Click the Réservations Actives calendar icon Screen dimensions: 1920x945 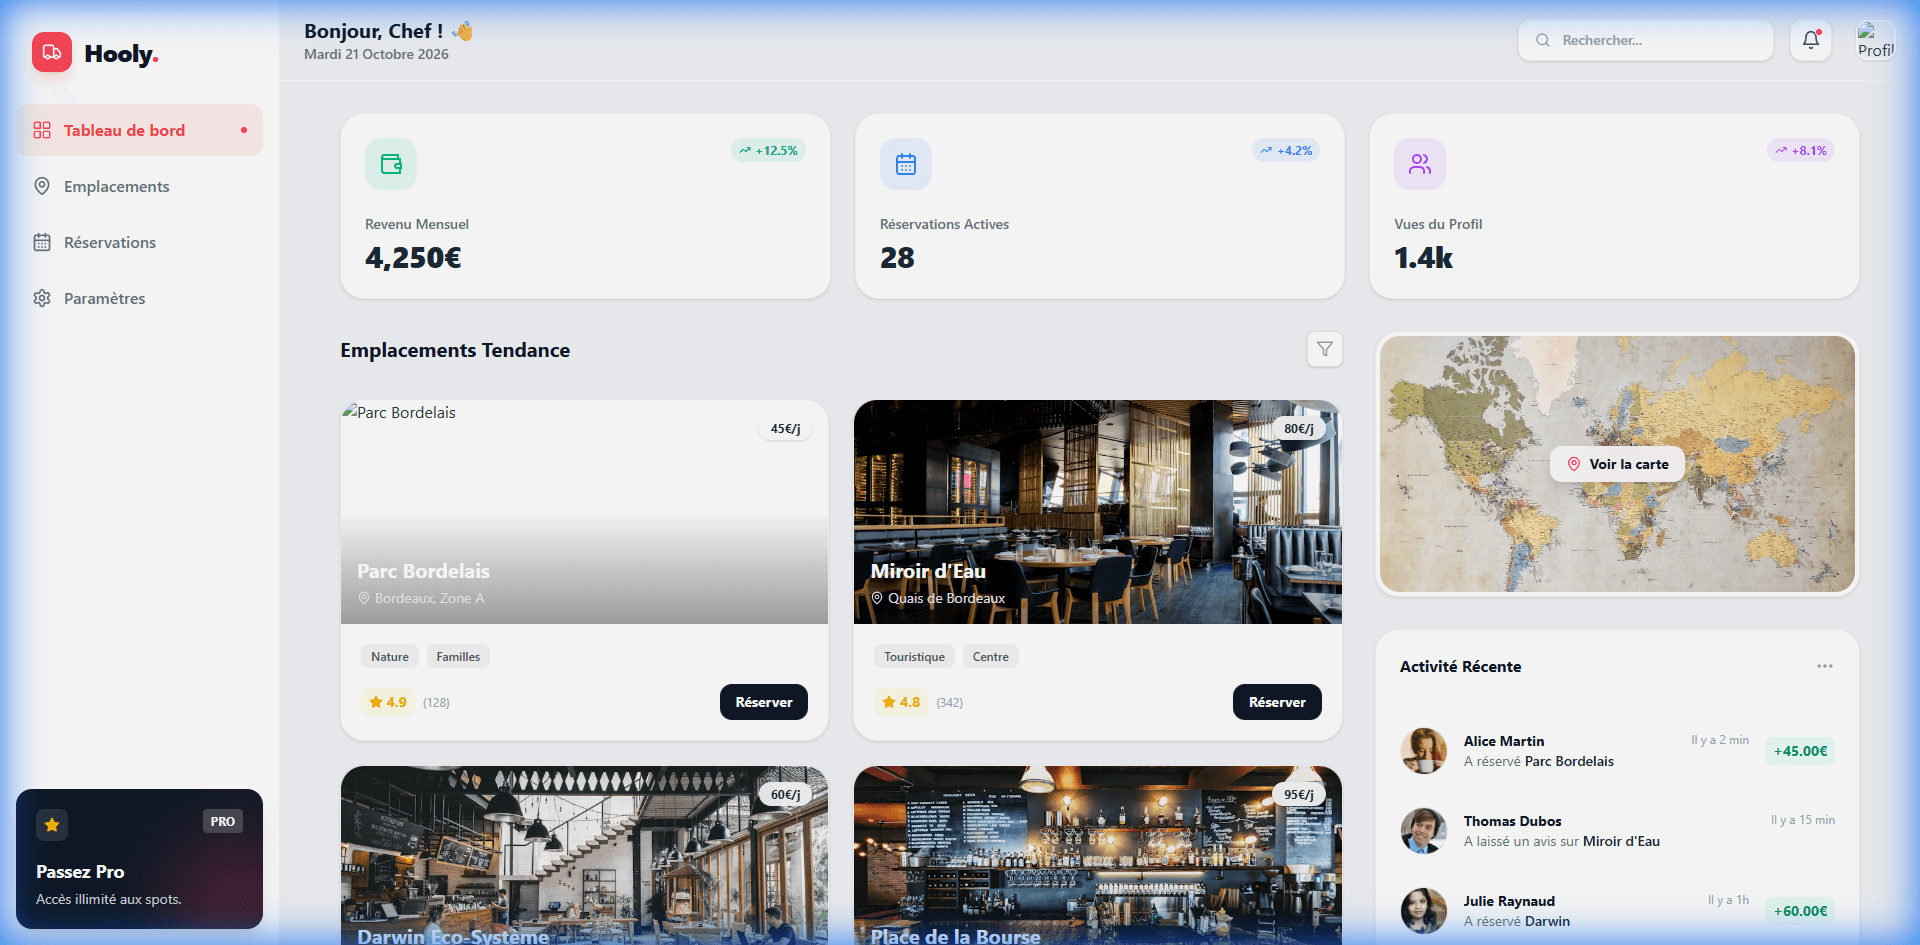[905, 164]
